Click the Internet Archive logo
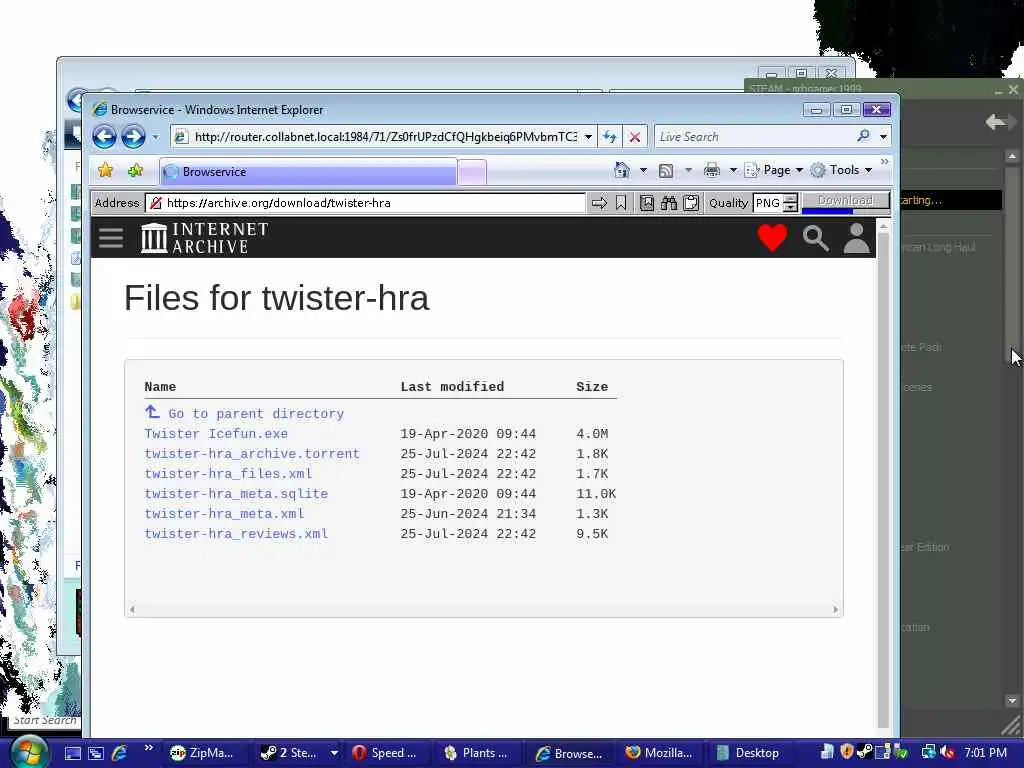The height and width of the screenshot is (768, 1024). tap(204, 238)
